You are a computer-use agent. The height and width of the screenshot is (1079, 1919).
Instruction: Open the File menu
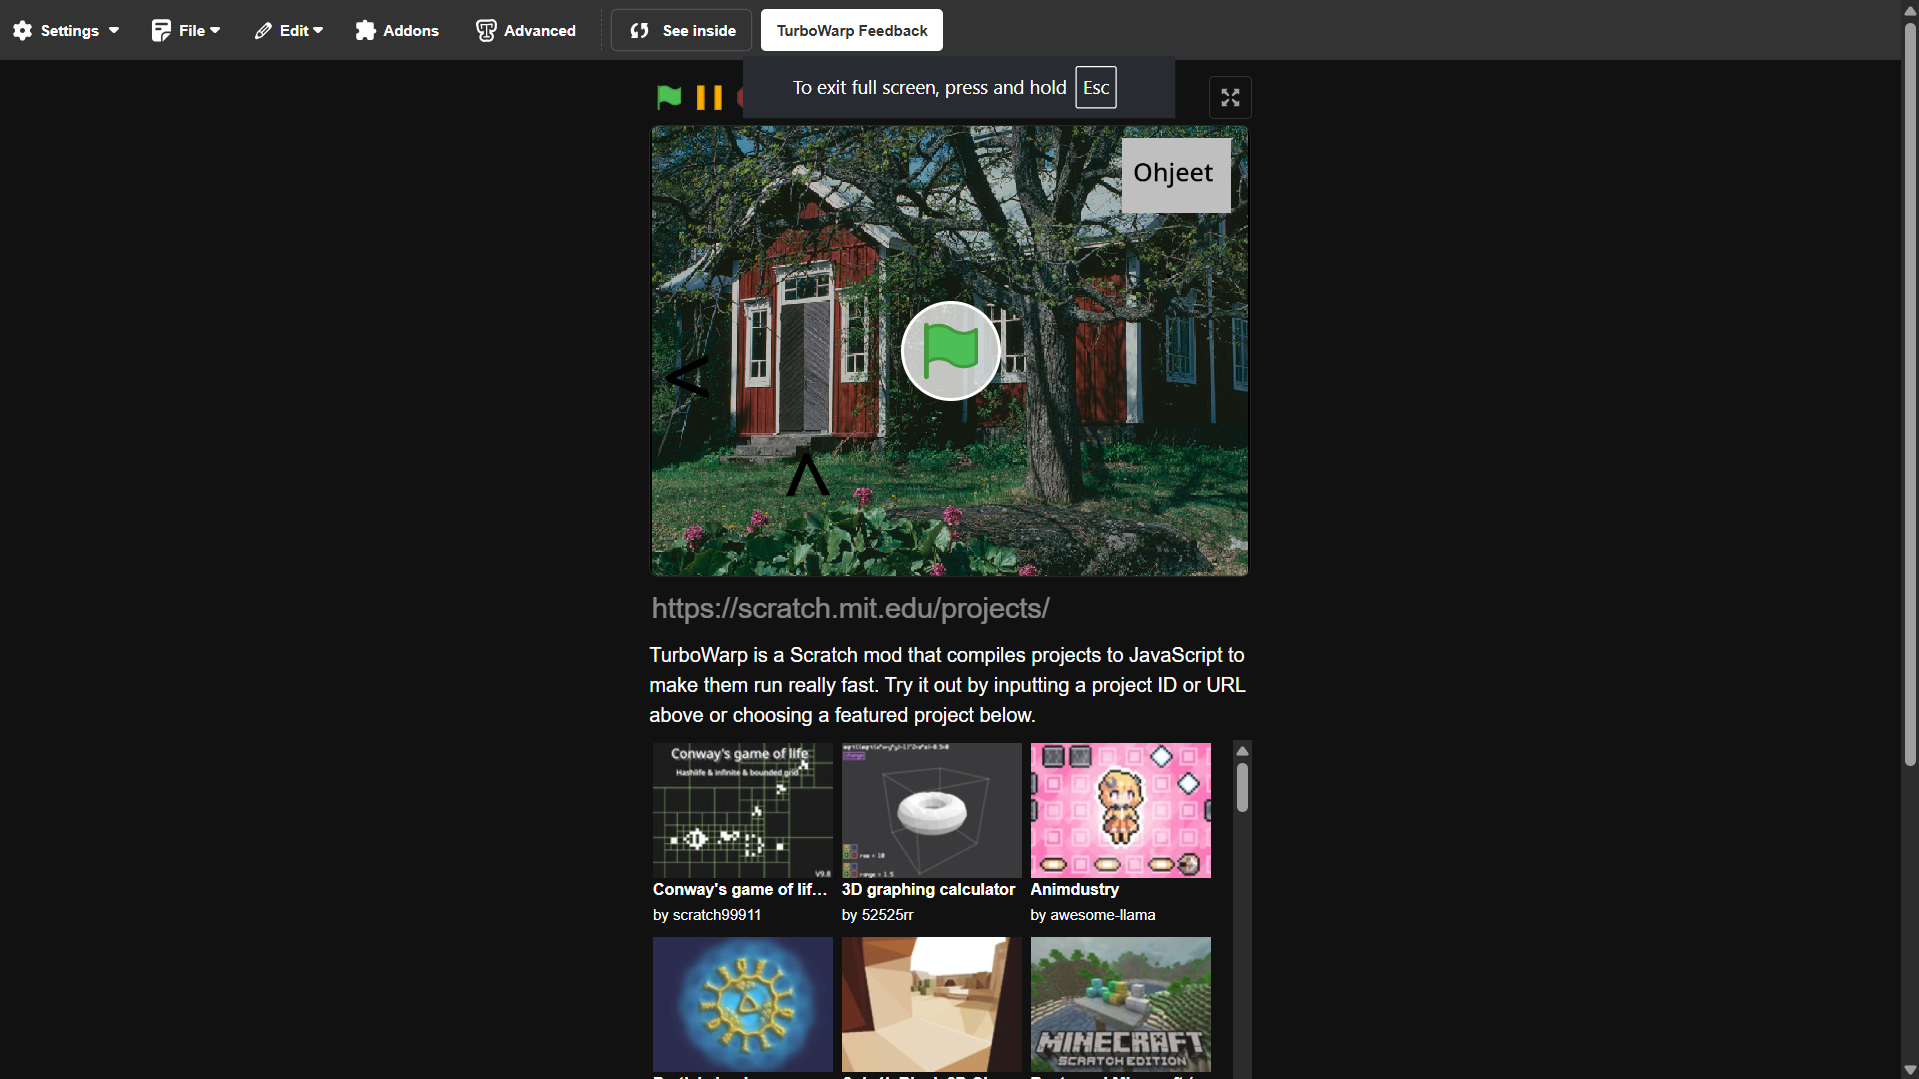point(186,30)
